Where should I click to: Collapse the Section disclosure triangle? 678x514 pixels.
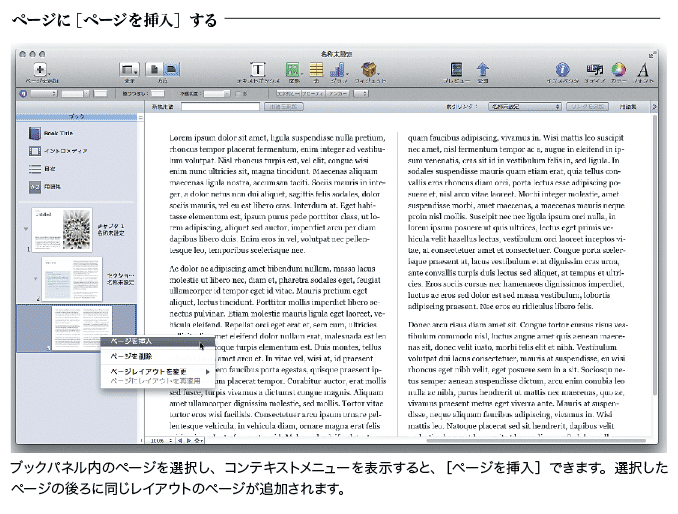pyautogui.click(x=35, y=279)
